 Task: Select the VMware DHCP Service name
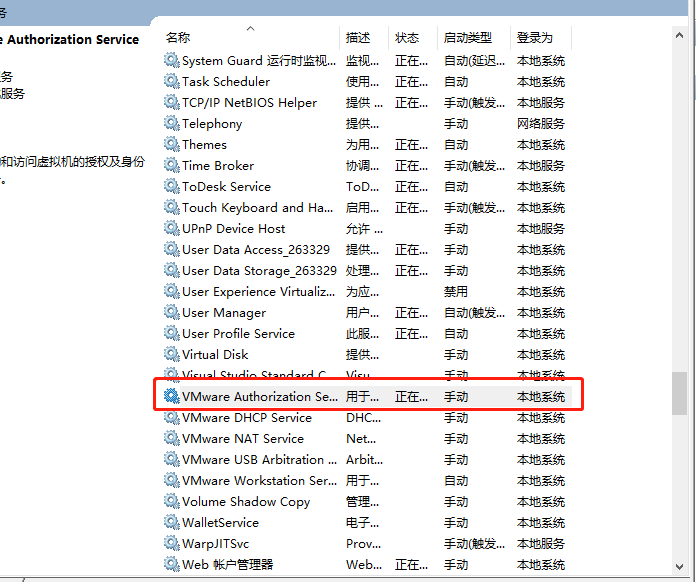tap(247, 418)
